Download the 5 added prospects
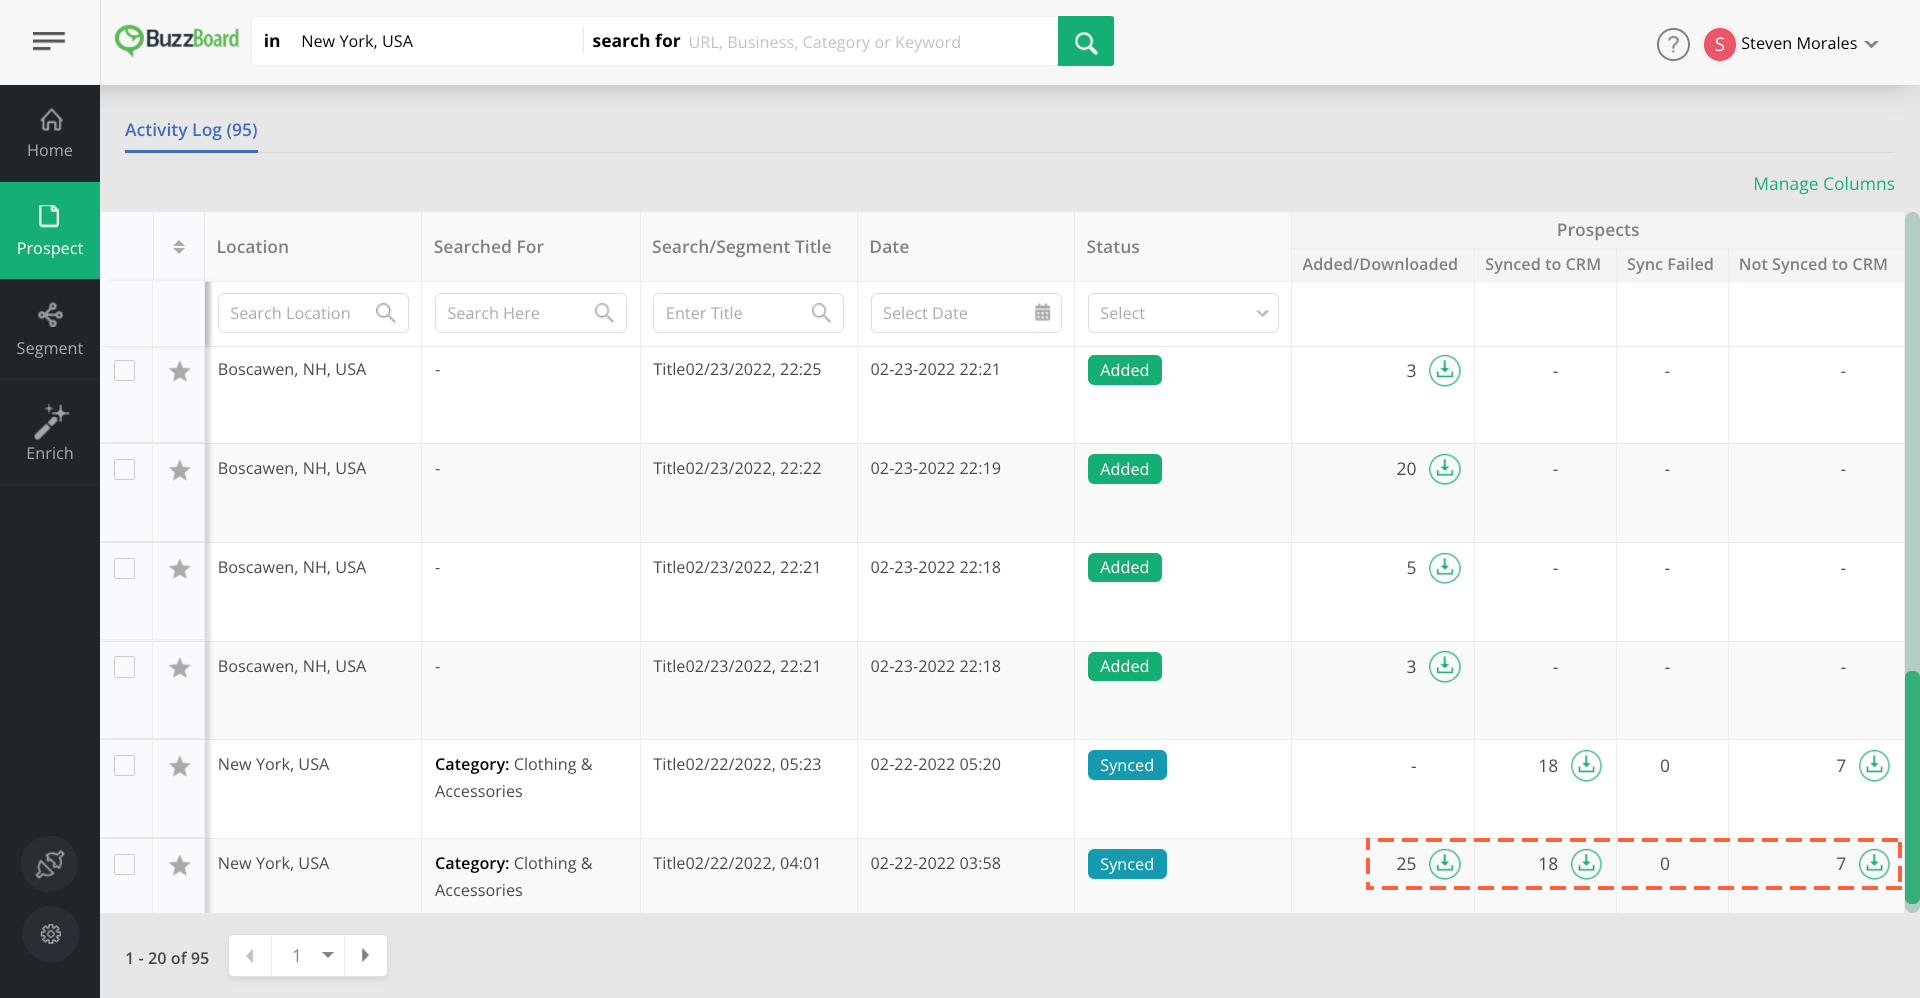The width and height of the screenshot is (1920, 998). 1444,568
